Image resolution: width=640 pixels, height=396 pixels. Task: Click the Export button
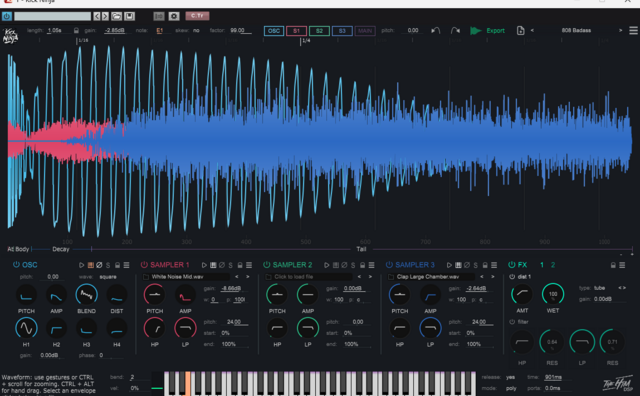point(487,31)
